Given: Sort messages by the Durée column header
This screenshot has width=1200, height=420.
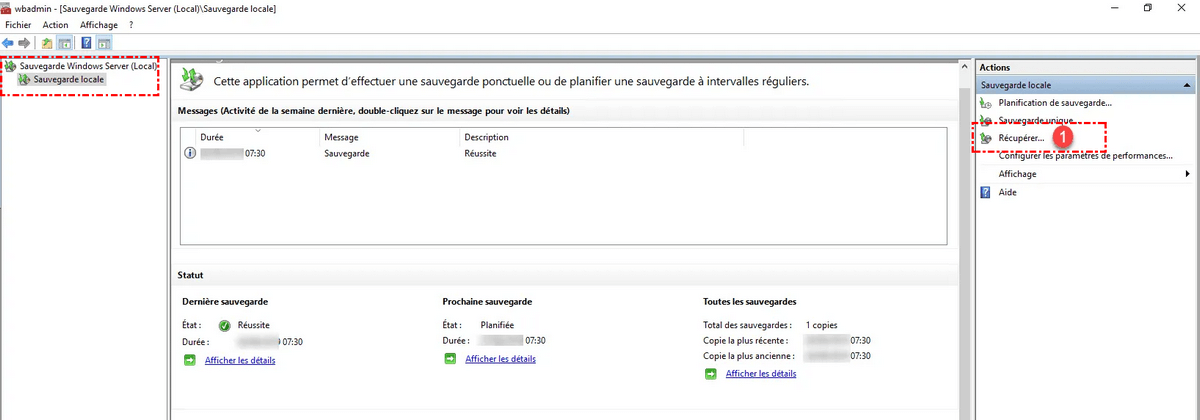Looking at the screenshot, I should (x=212, y=137).
